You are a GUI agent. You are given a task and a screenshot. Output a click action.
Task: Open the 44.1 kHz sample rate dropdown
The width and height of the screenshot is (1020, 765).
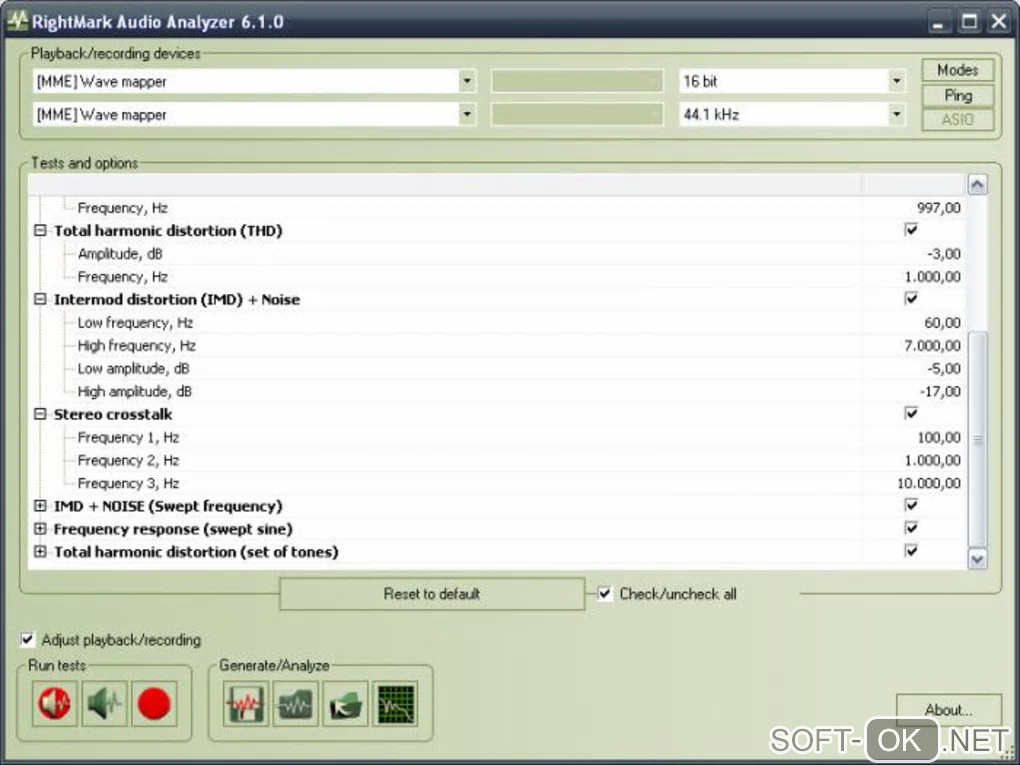896,114
